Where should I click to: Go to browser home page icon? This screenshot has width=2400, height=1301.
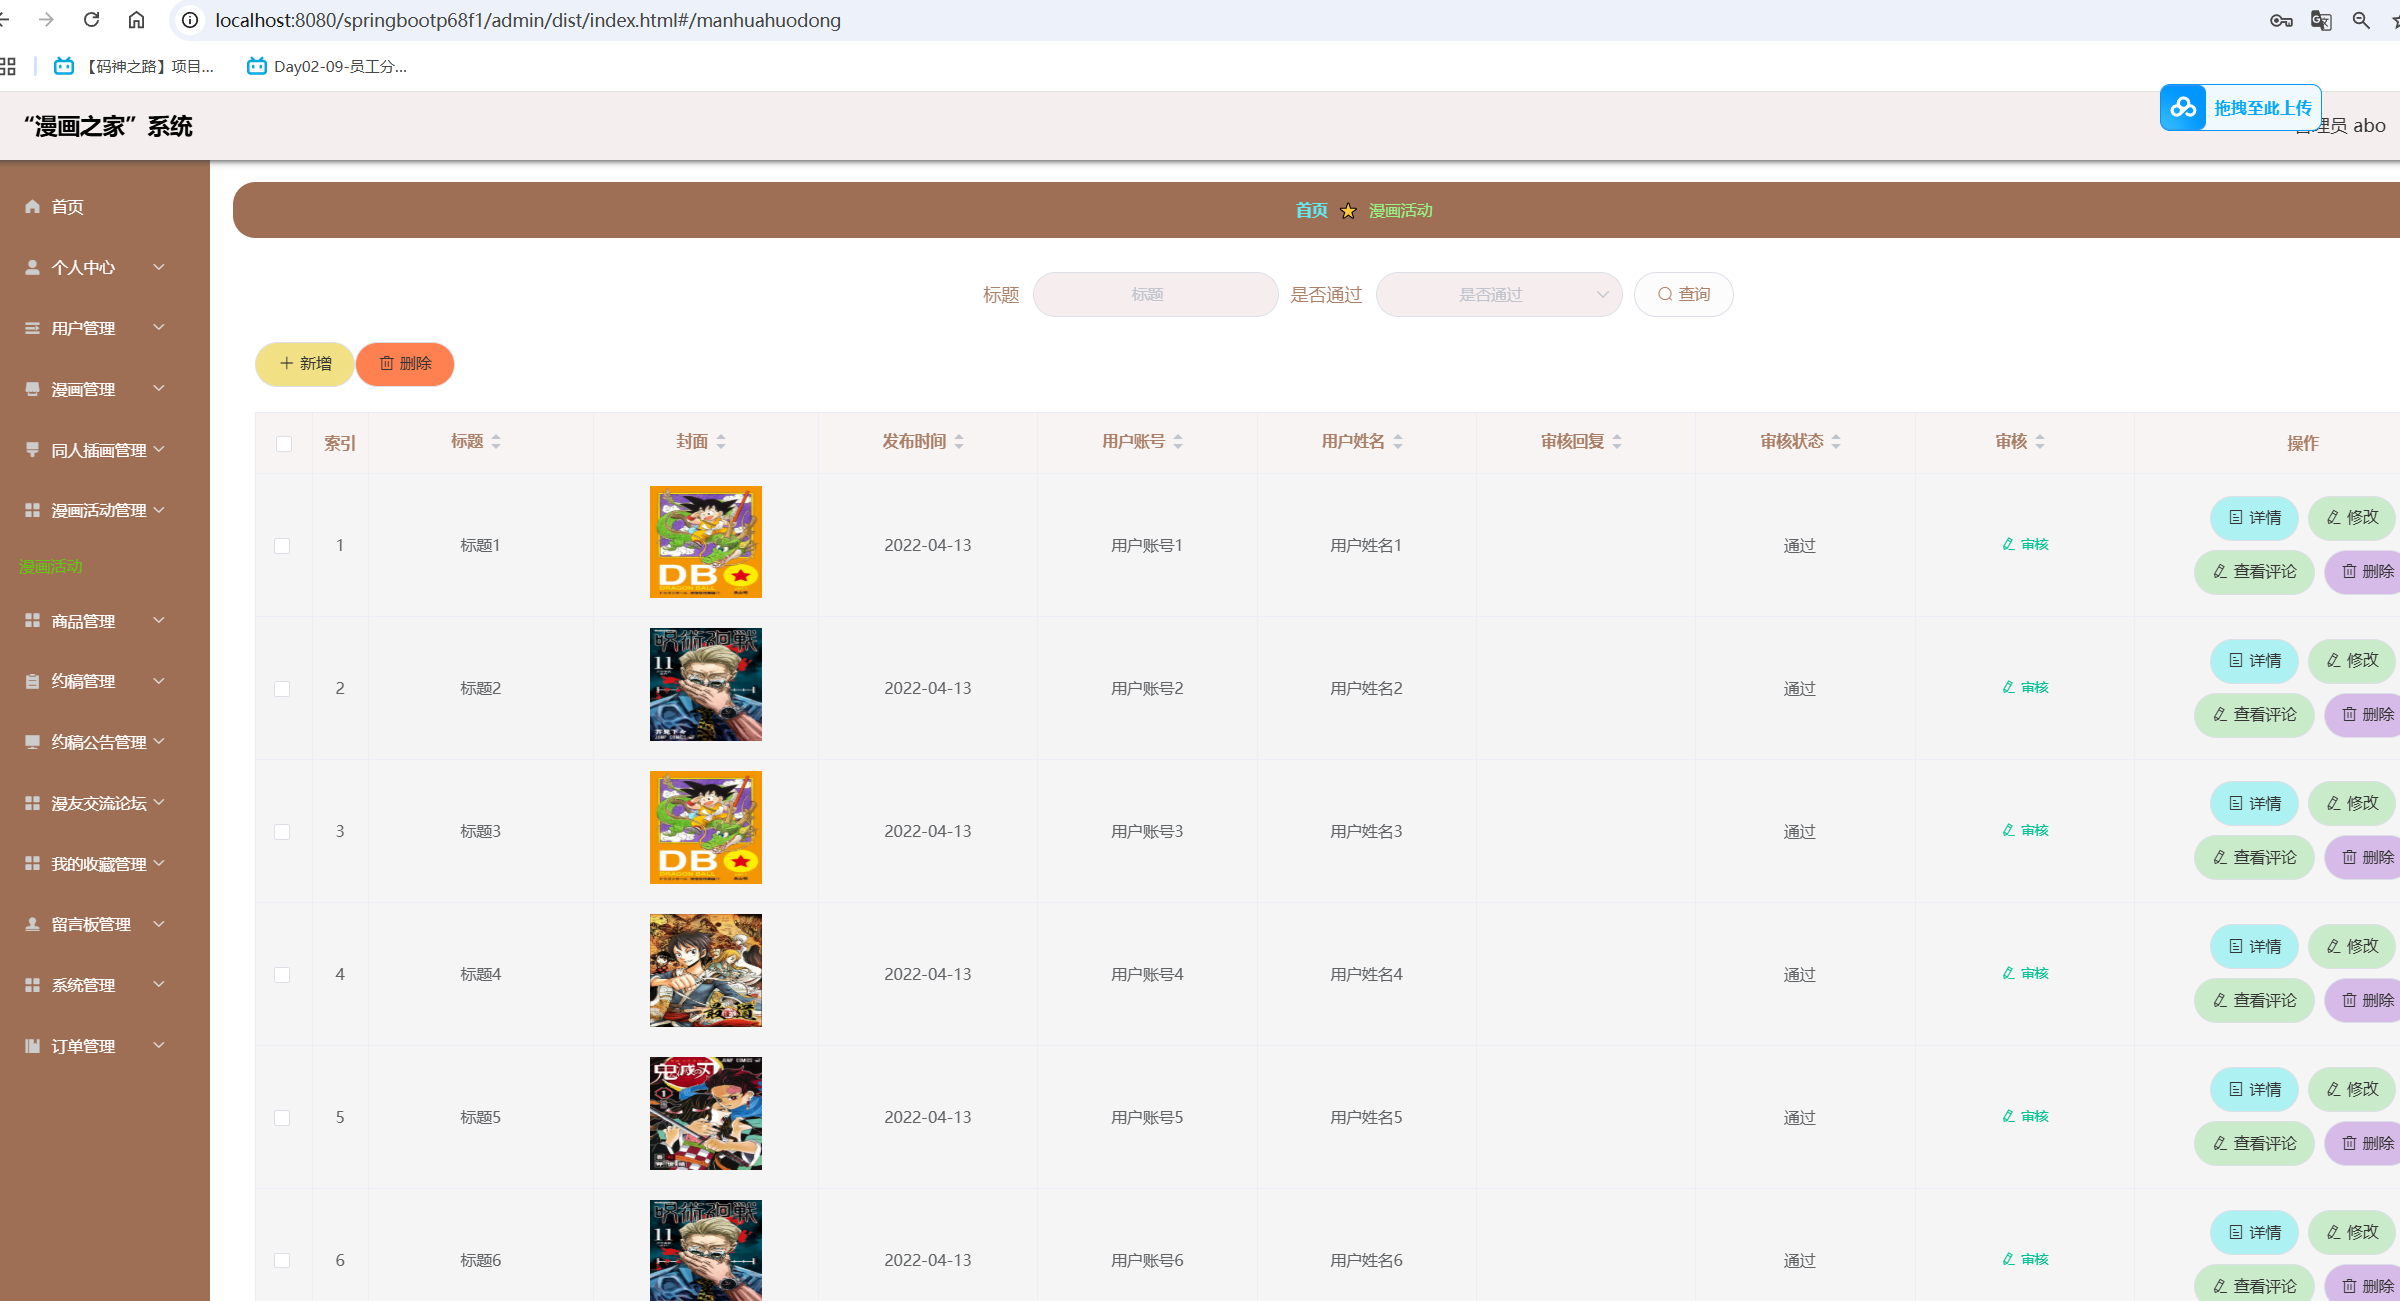[x=137, y=20]
